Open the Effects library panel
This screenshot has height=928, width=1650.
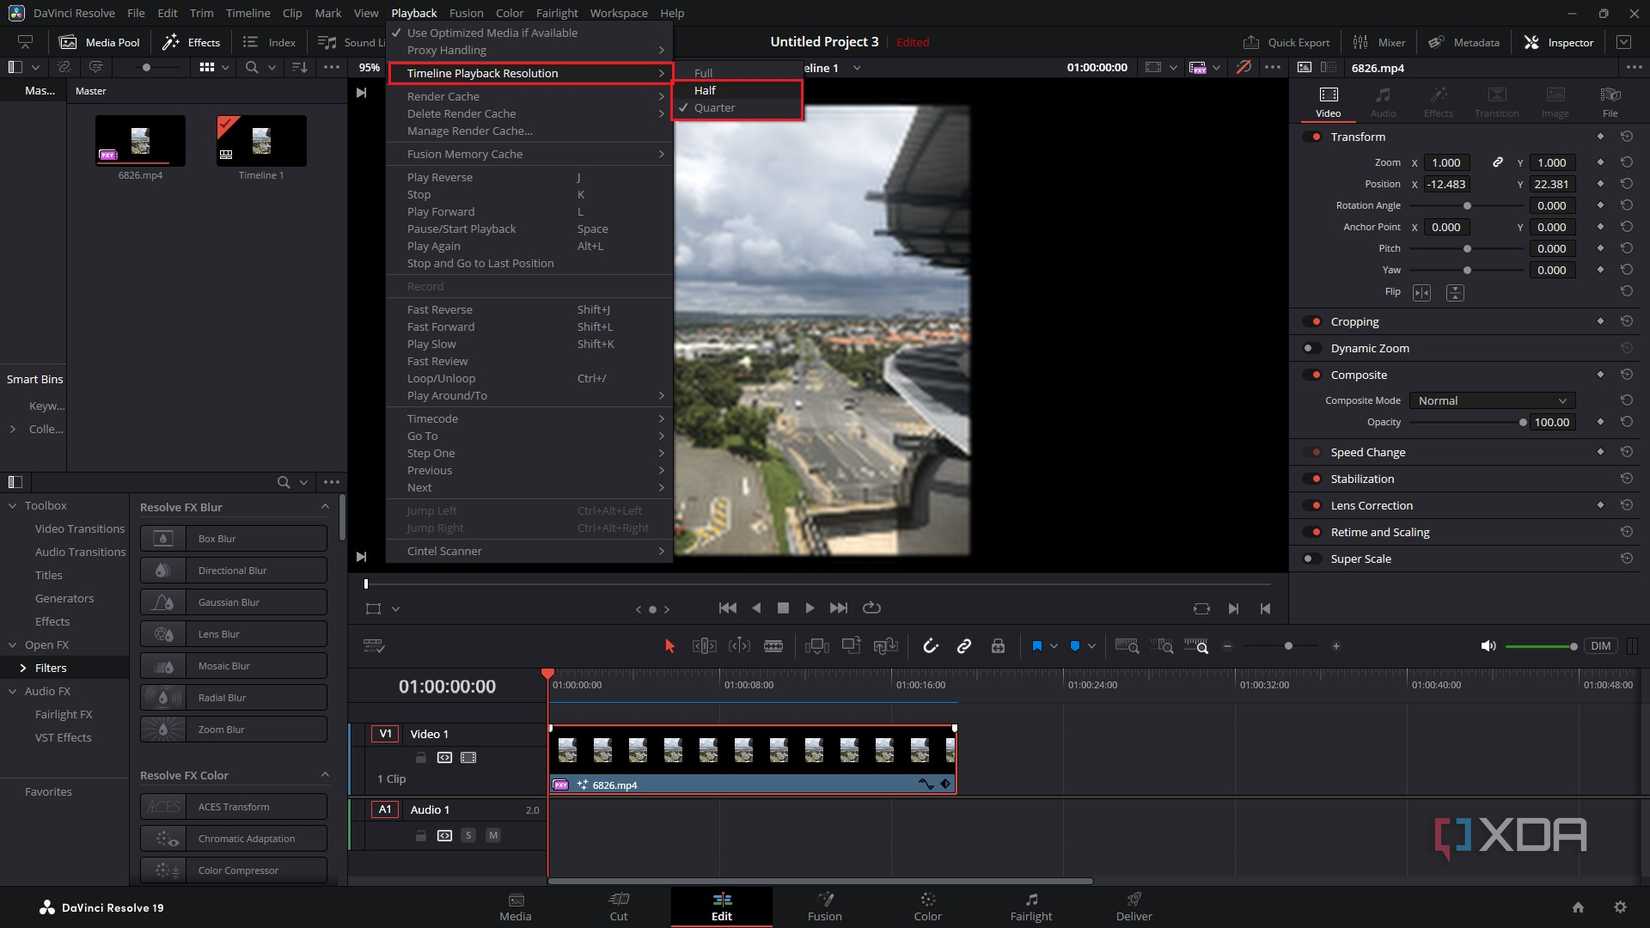191,42
